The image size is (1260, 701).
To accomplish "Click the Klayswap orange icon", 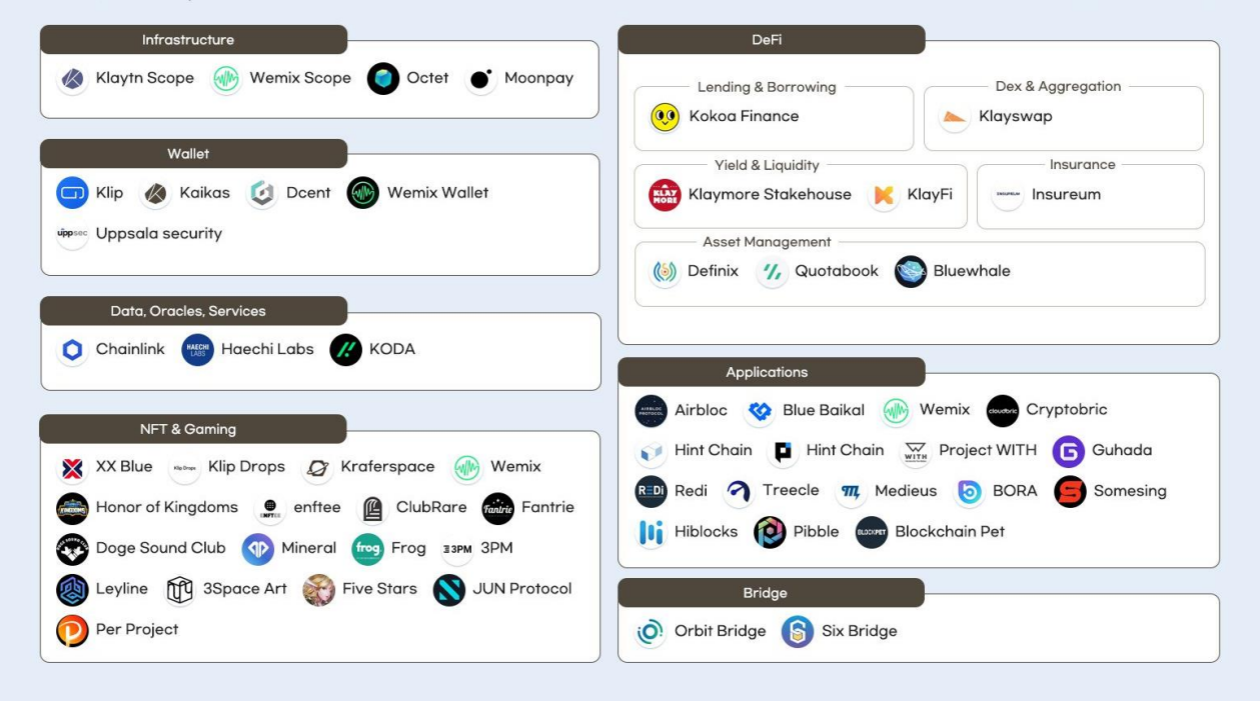I will 955,117.
